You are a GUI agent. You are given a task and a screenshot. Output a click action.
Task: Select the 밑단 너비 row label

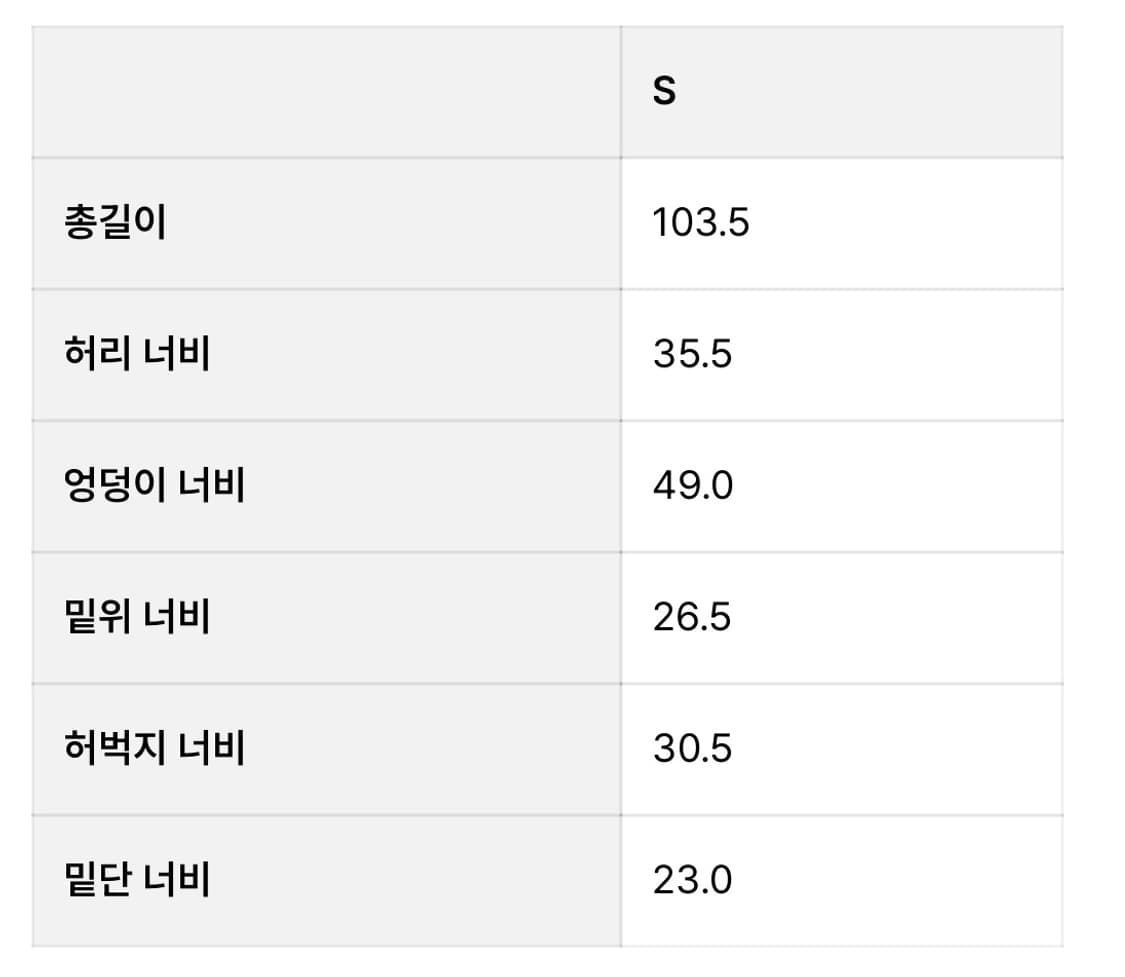pos(136,881)
